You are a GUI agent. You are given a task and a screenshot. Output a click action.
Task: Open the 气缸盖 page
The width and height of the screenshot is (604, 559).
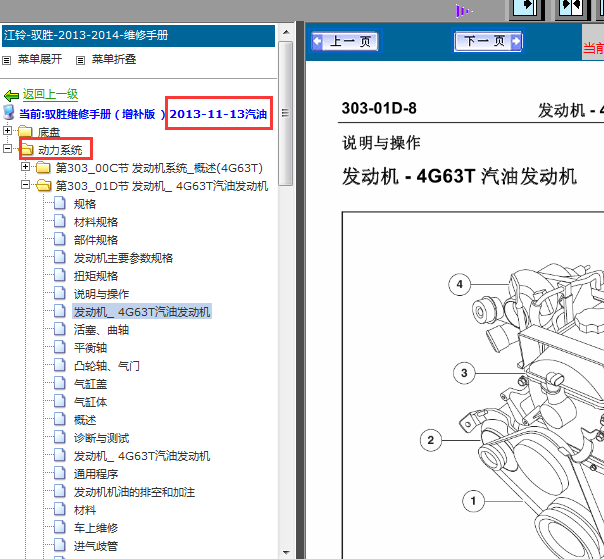90,384
